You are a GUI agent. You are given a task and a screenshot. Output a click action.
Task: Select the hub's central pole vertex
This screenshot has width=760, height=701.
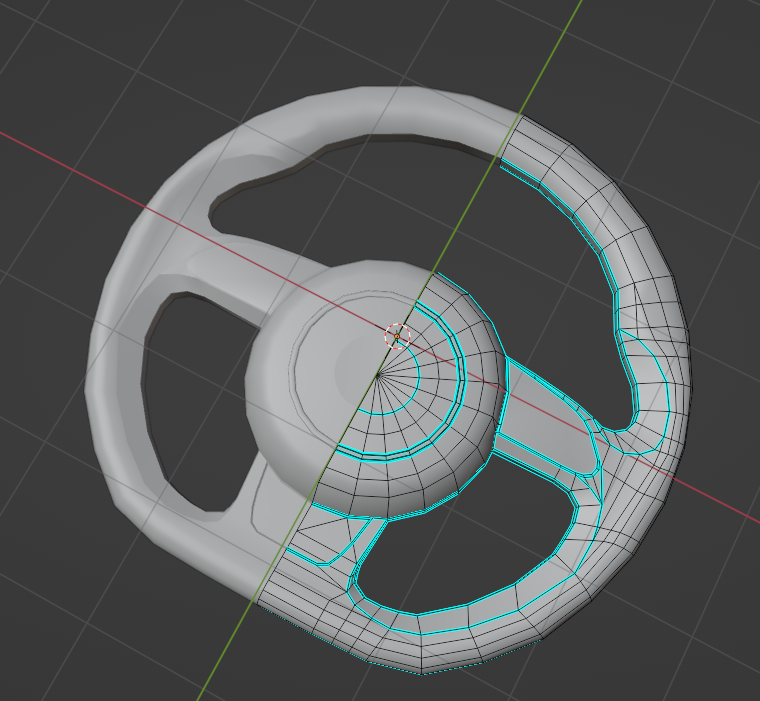pyautogui.click(x=378, y=375)
